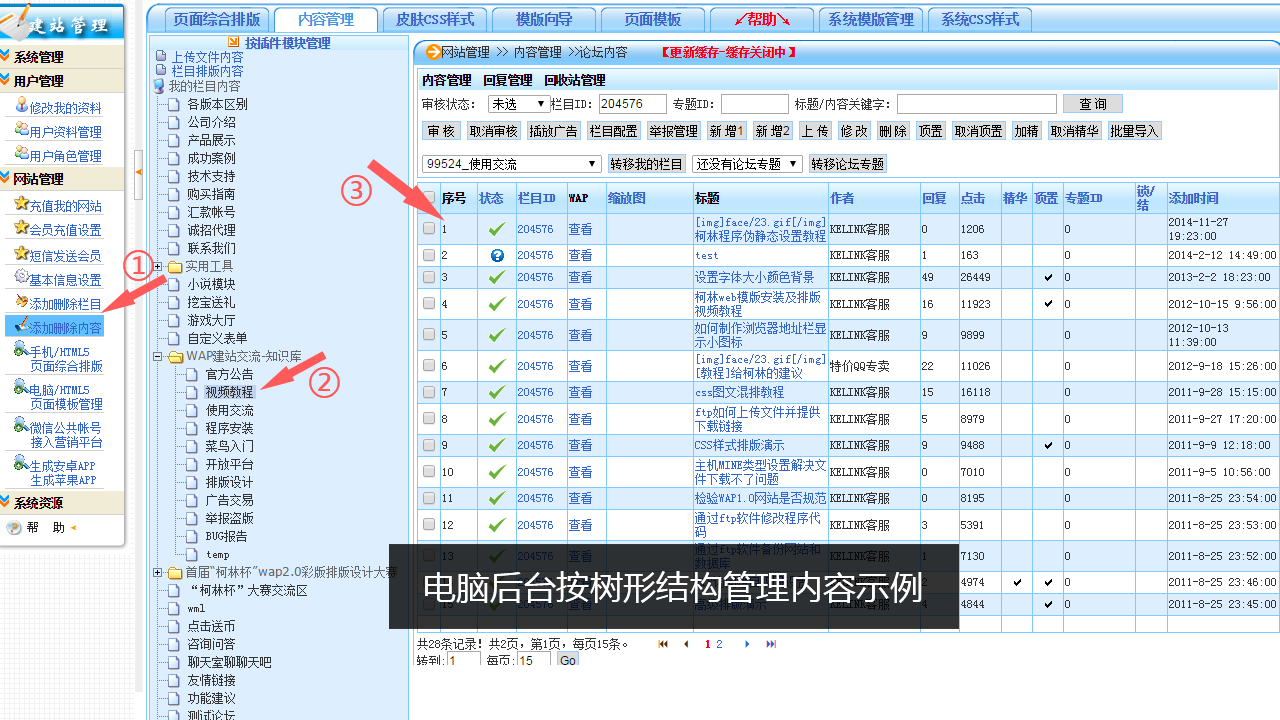Image resolution: width=1280 pixels, height=720 pixels.
Task: Collapse the WAP建站交流-知识库 tree folder
Action: pos(158,357)
